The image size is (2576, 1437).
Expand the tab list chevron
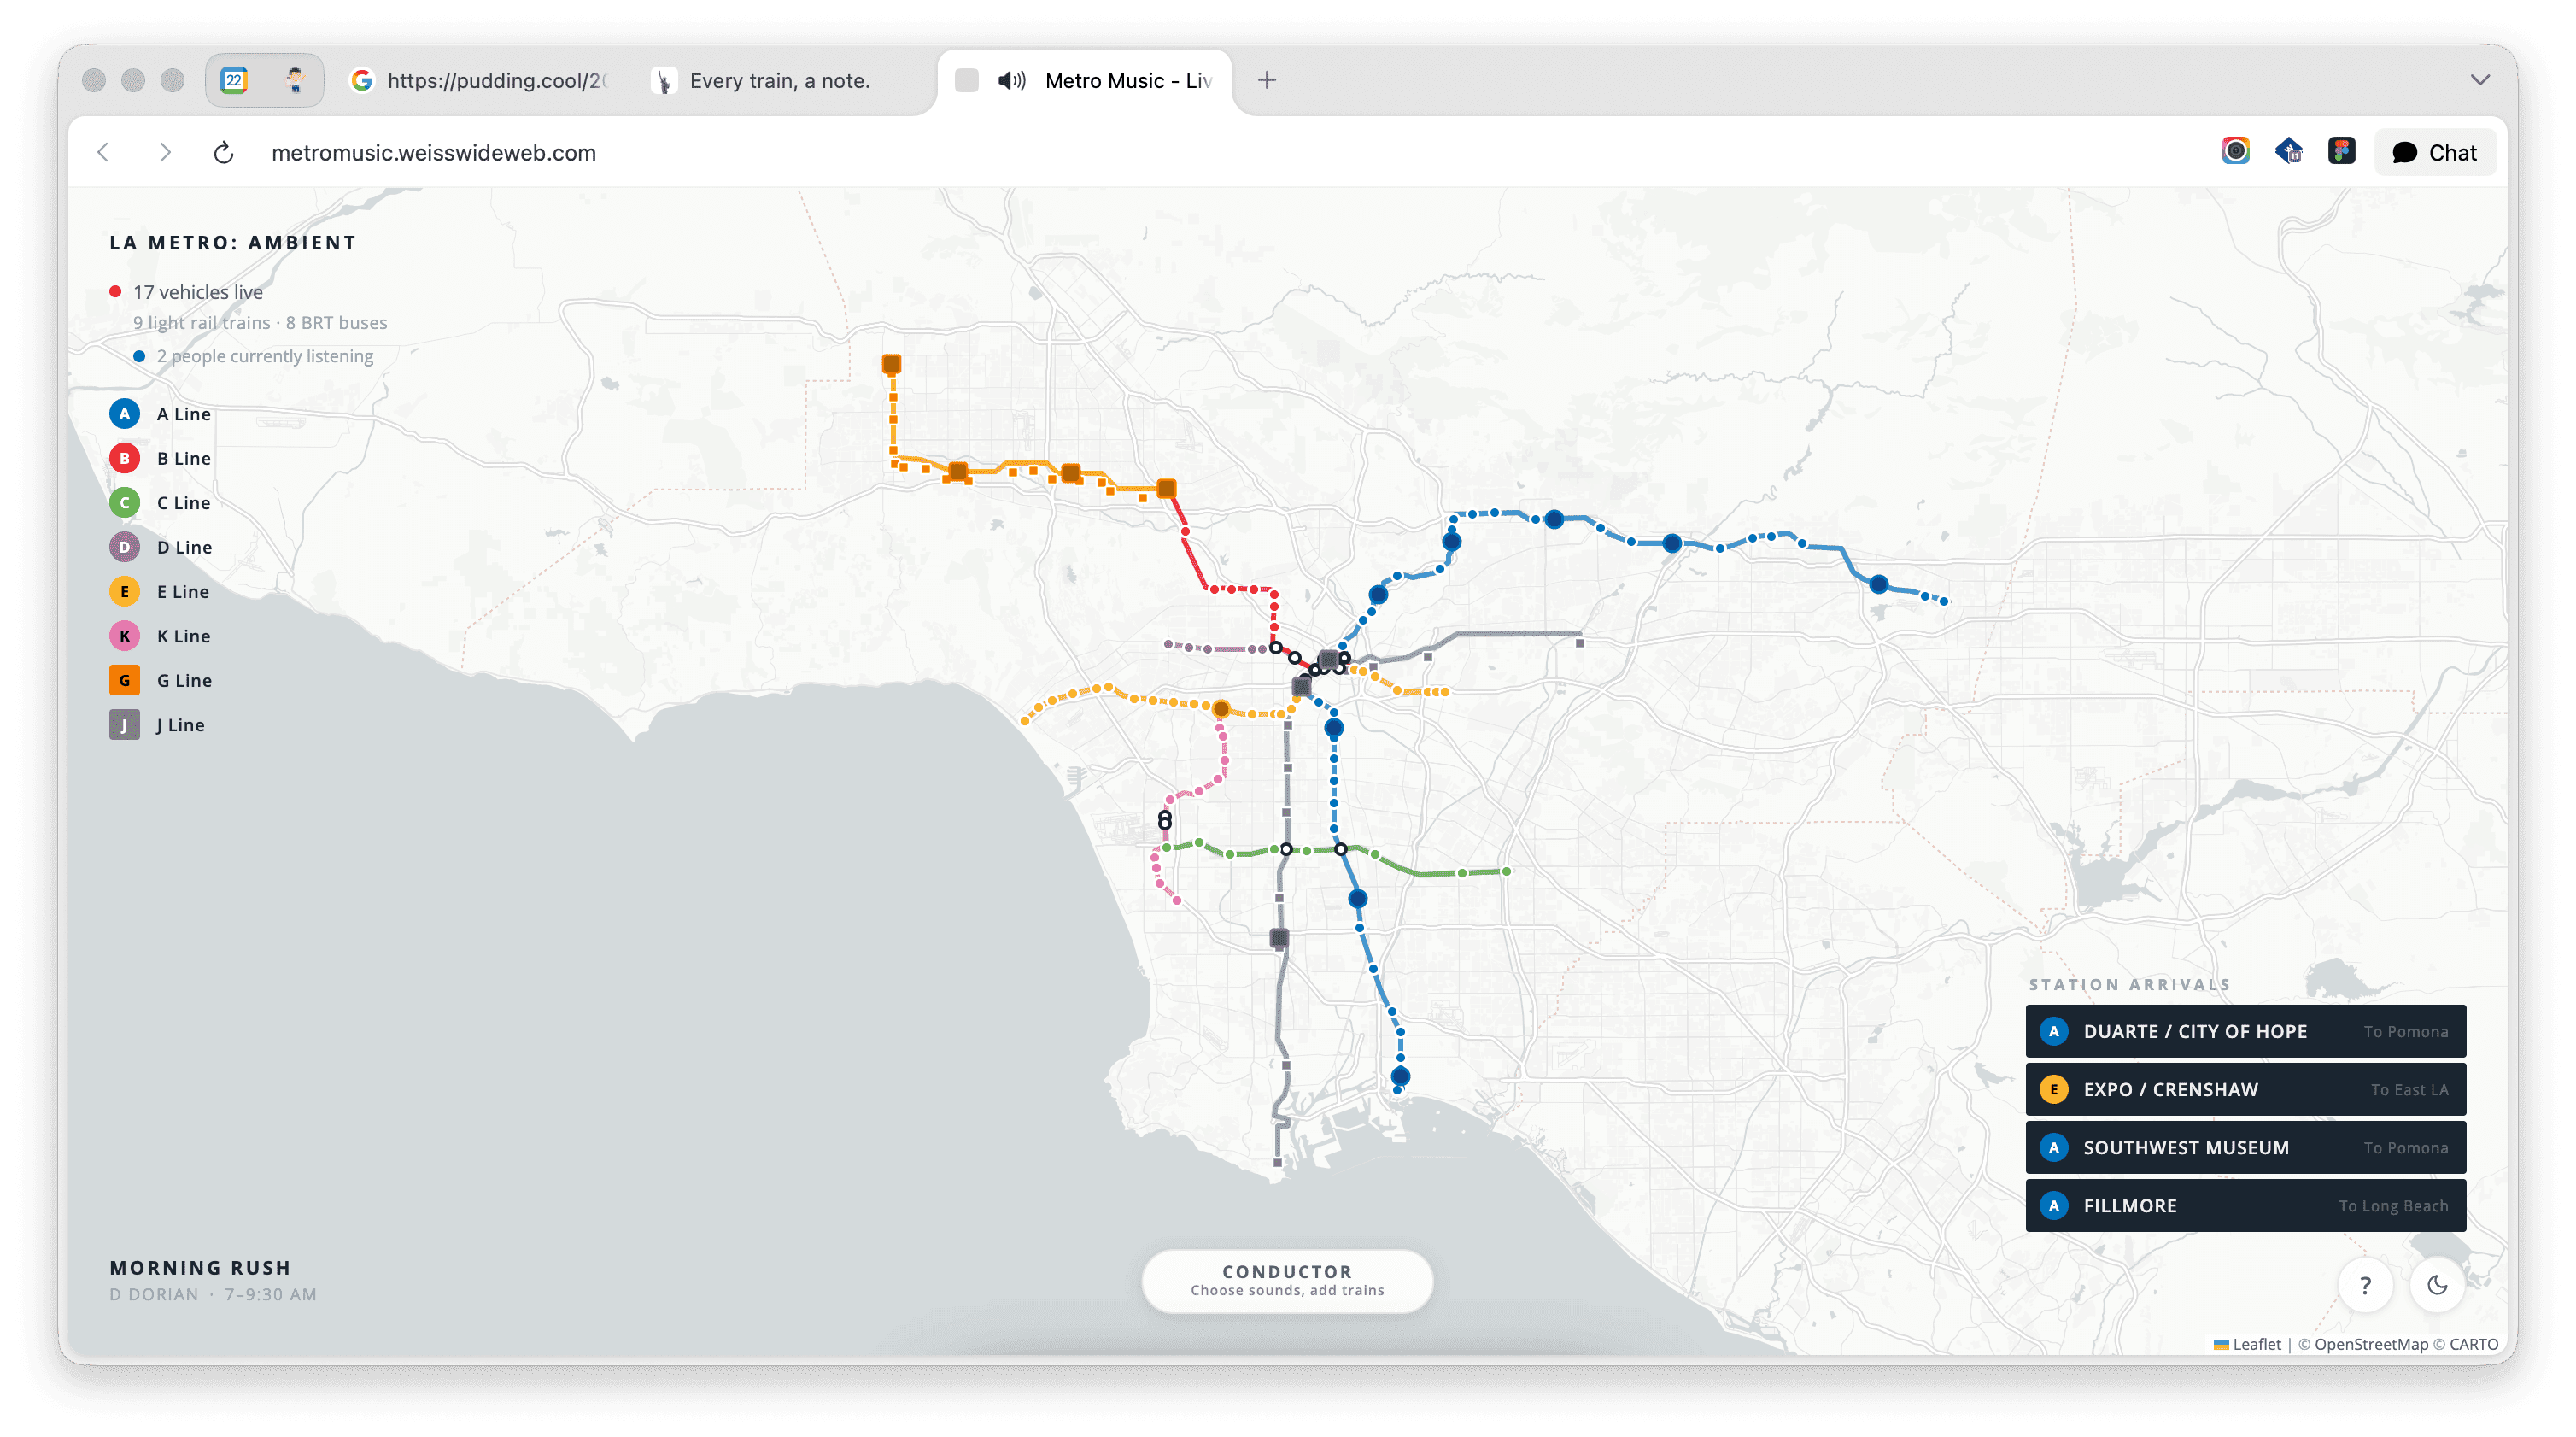(x=2480, y=81)
